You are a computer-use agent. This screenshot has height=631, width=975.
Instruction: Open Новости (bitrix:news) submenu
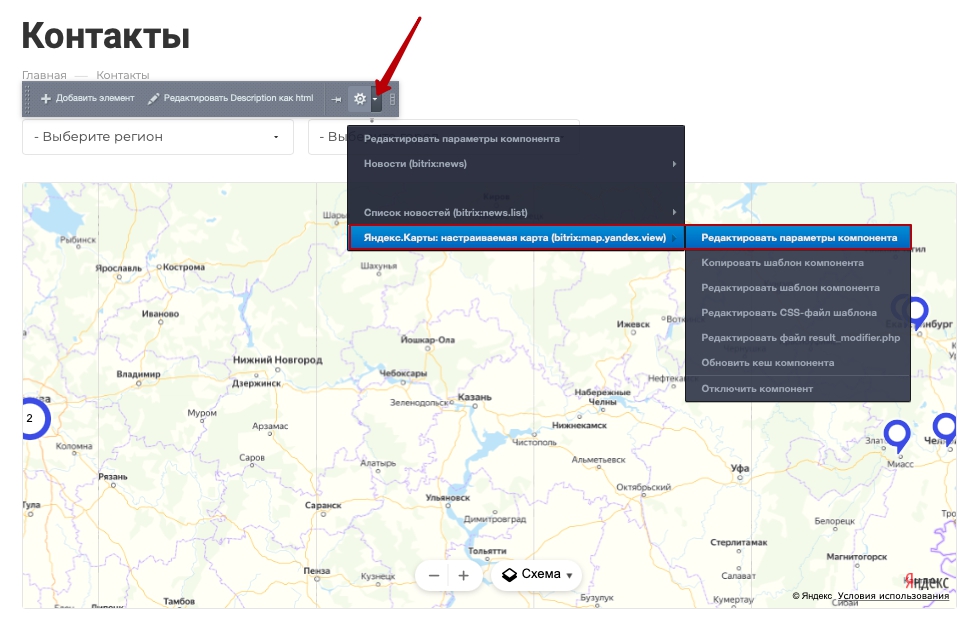click(x=515, y=164)
